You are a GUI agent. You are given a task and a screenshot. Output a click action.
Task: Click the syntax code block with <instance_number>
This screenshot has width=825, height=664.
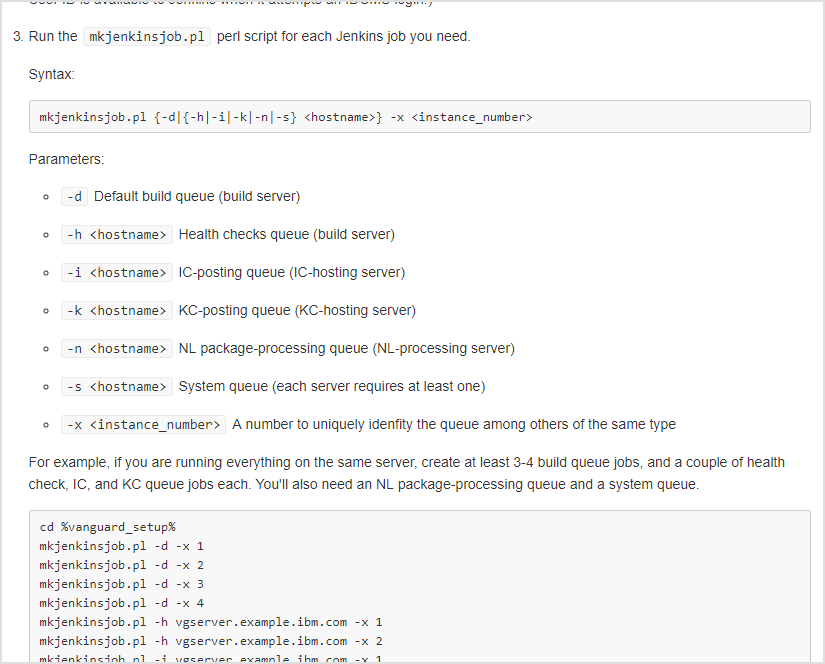point(419,117)
